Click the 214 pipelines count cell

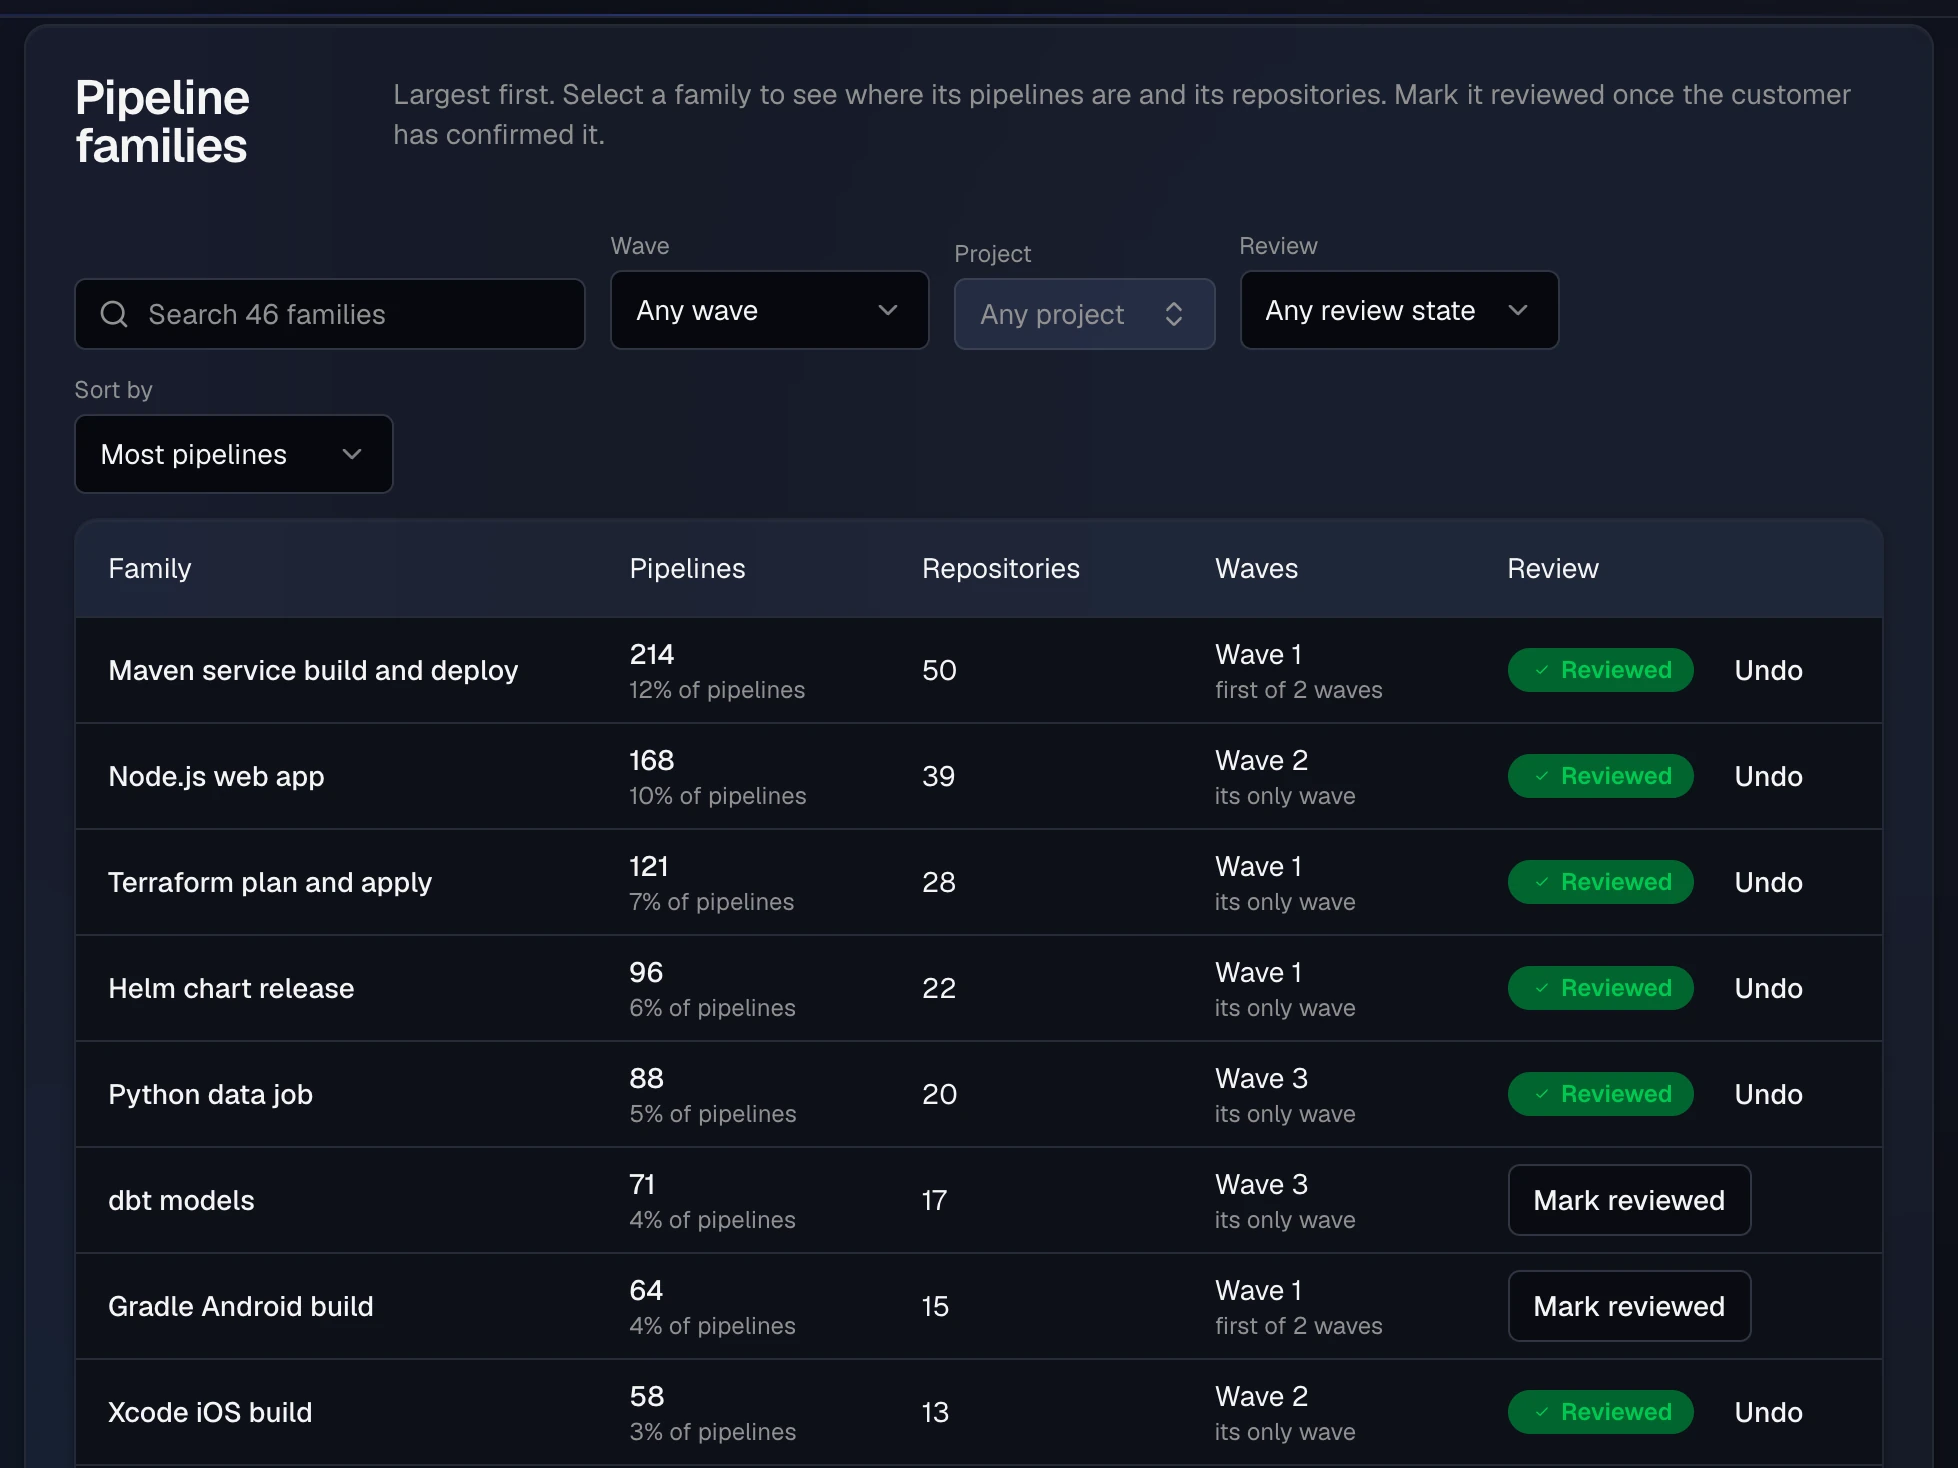pos(652,654)
